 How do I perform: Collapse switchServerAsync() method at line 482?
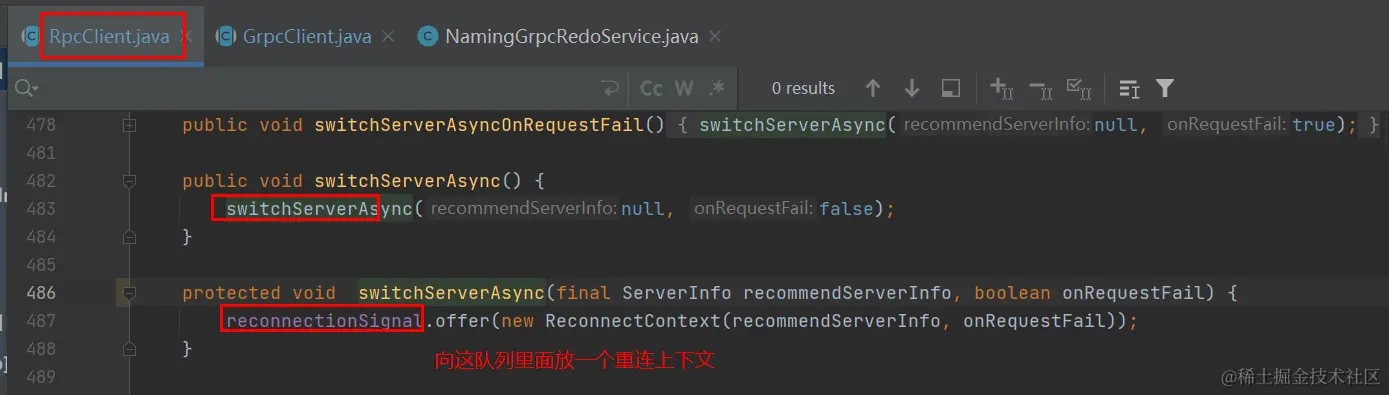[129, 181]
